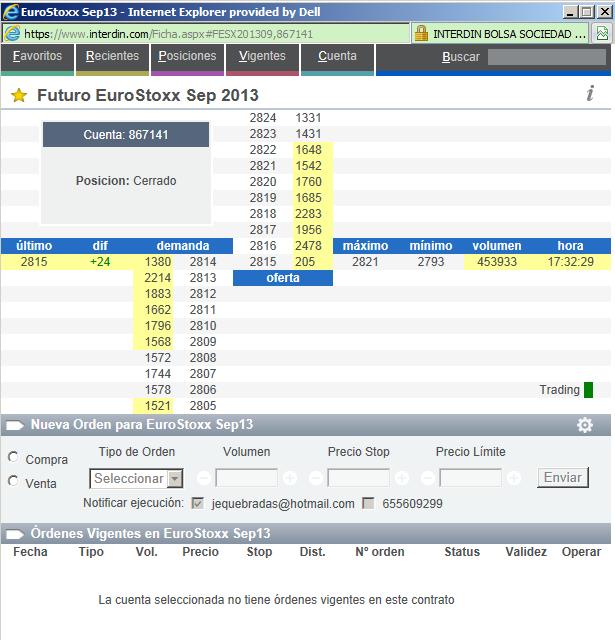Select the Compra radio button
This screenshot has height=640, width=615.
(x=13, y=457)
